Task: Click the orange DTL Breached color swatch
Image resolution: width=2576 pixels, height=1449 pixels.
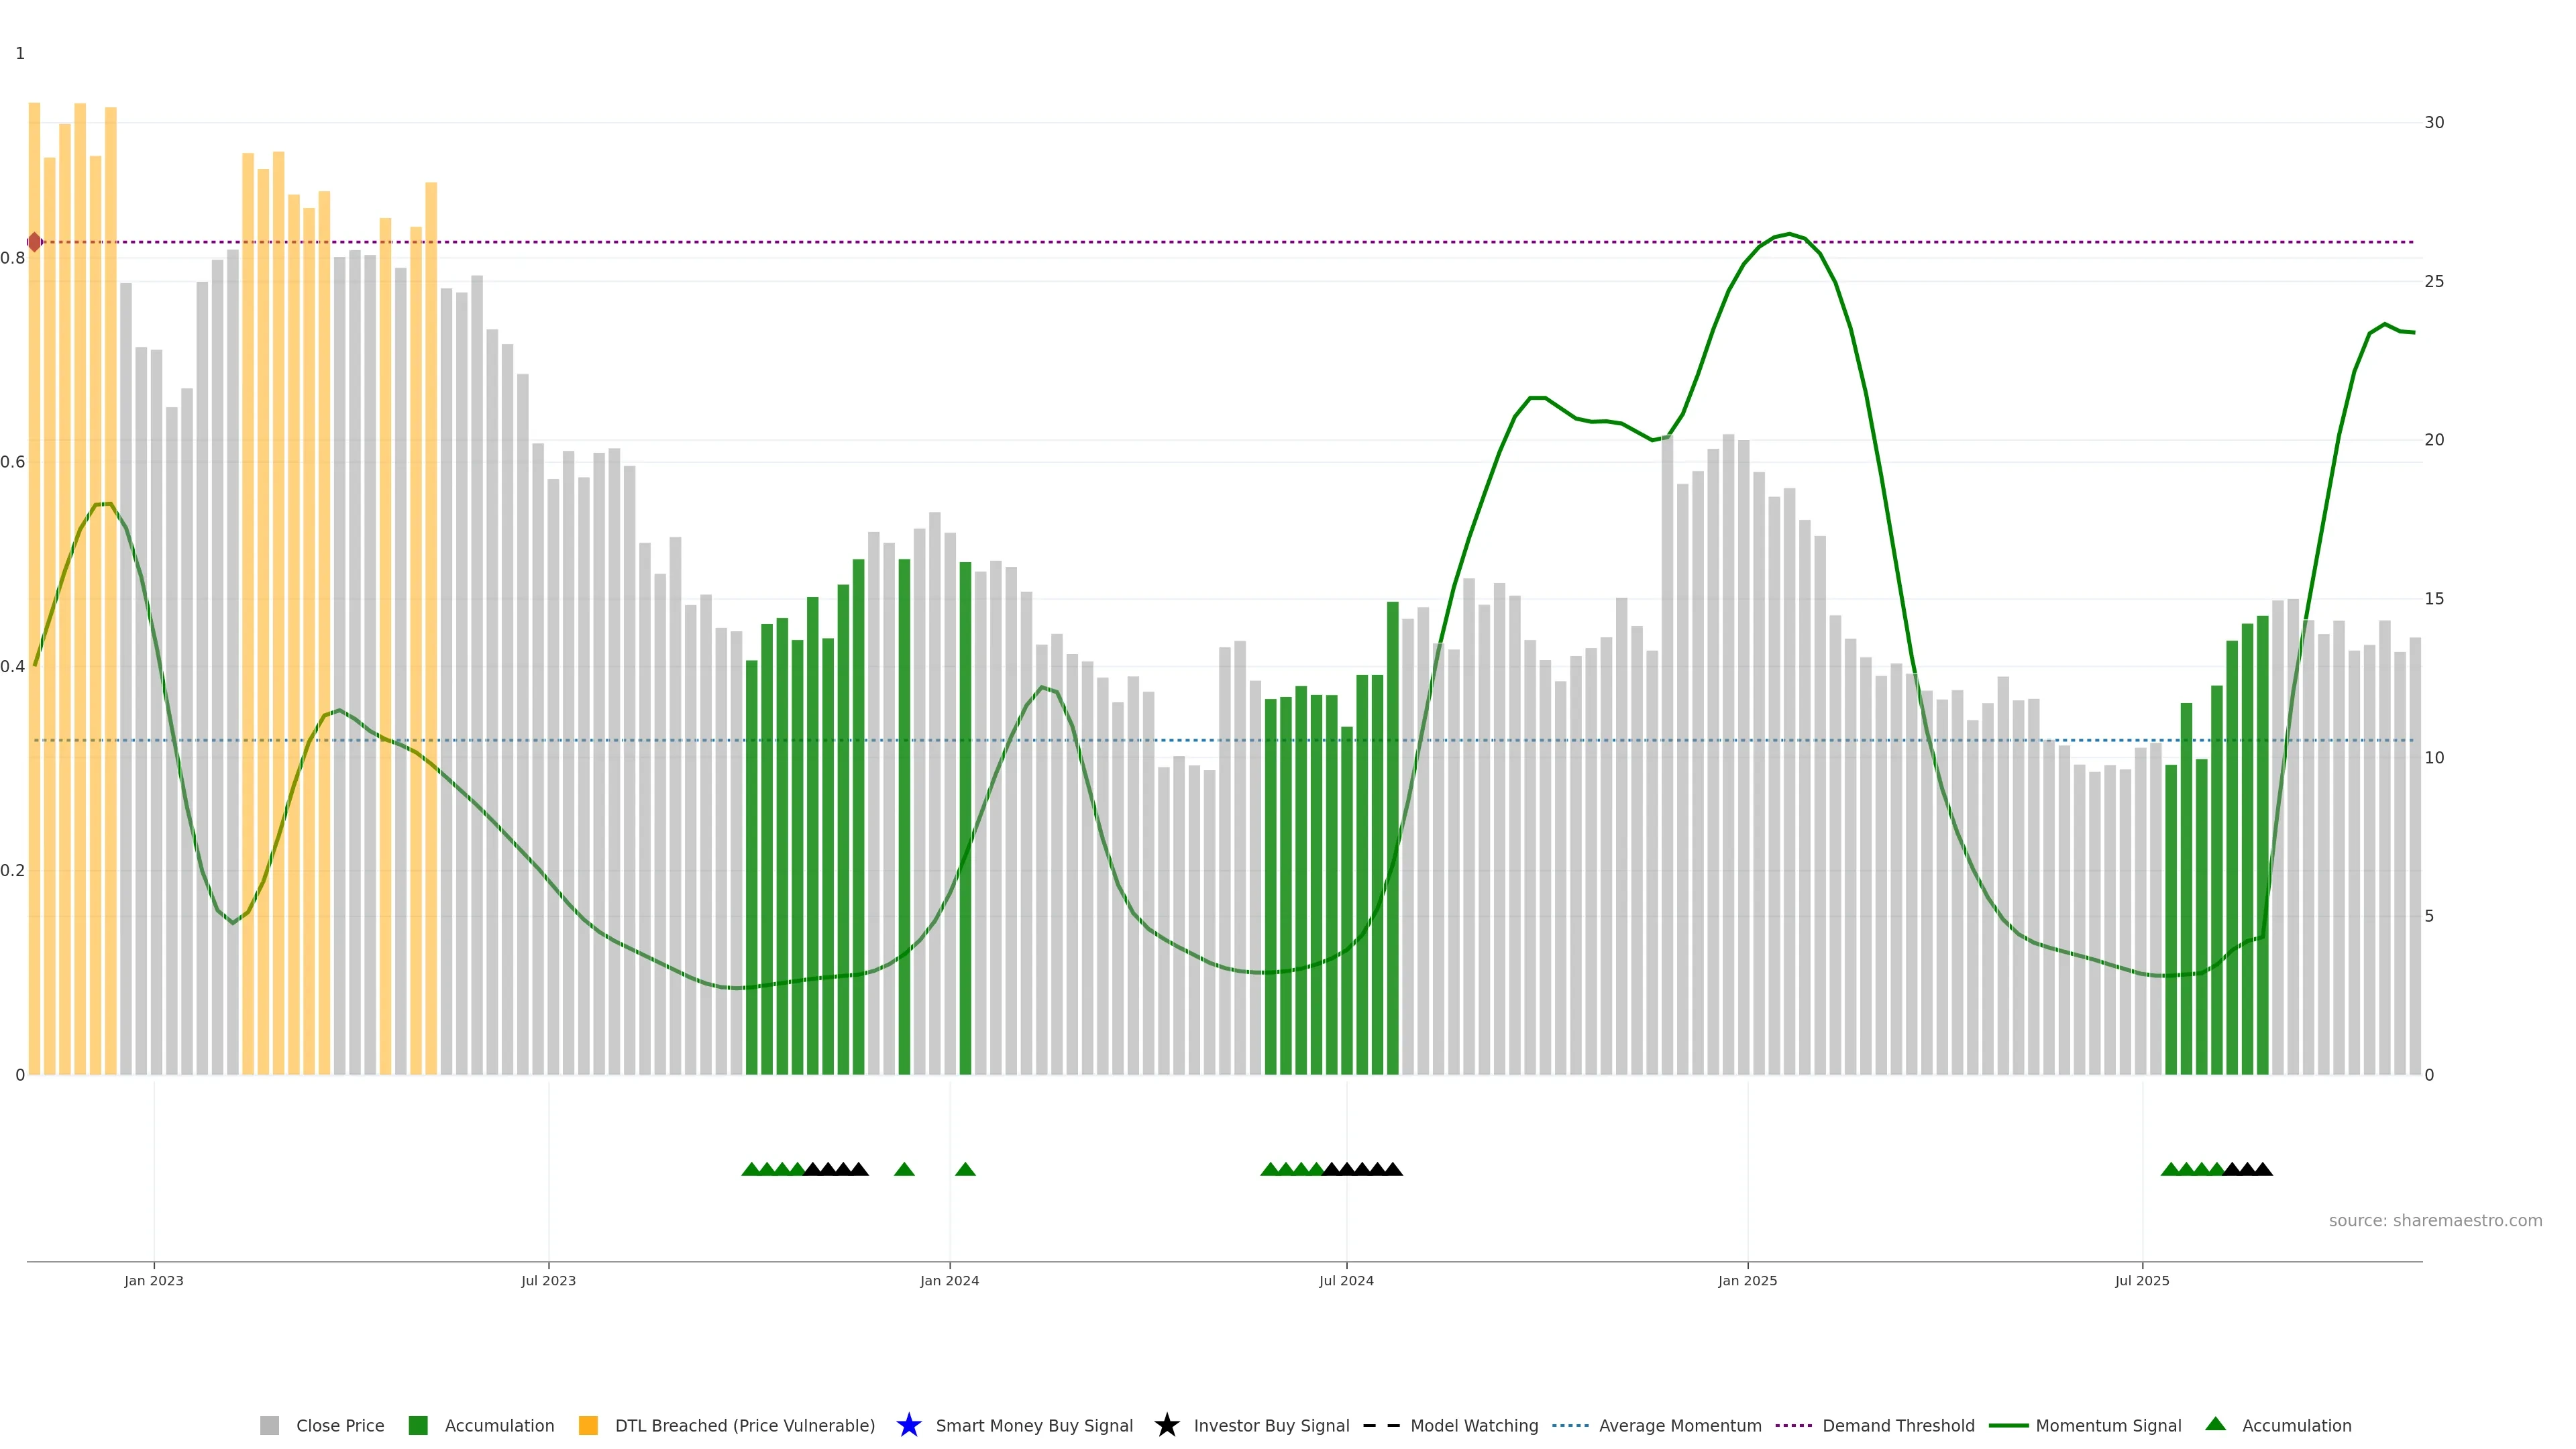Action: point(588,1425)
